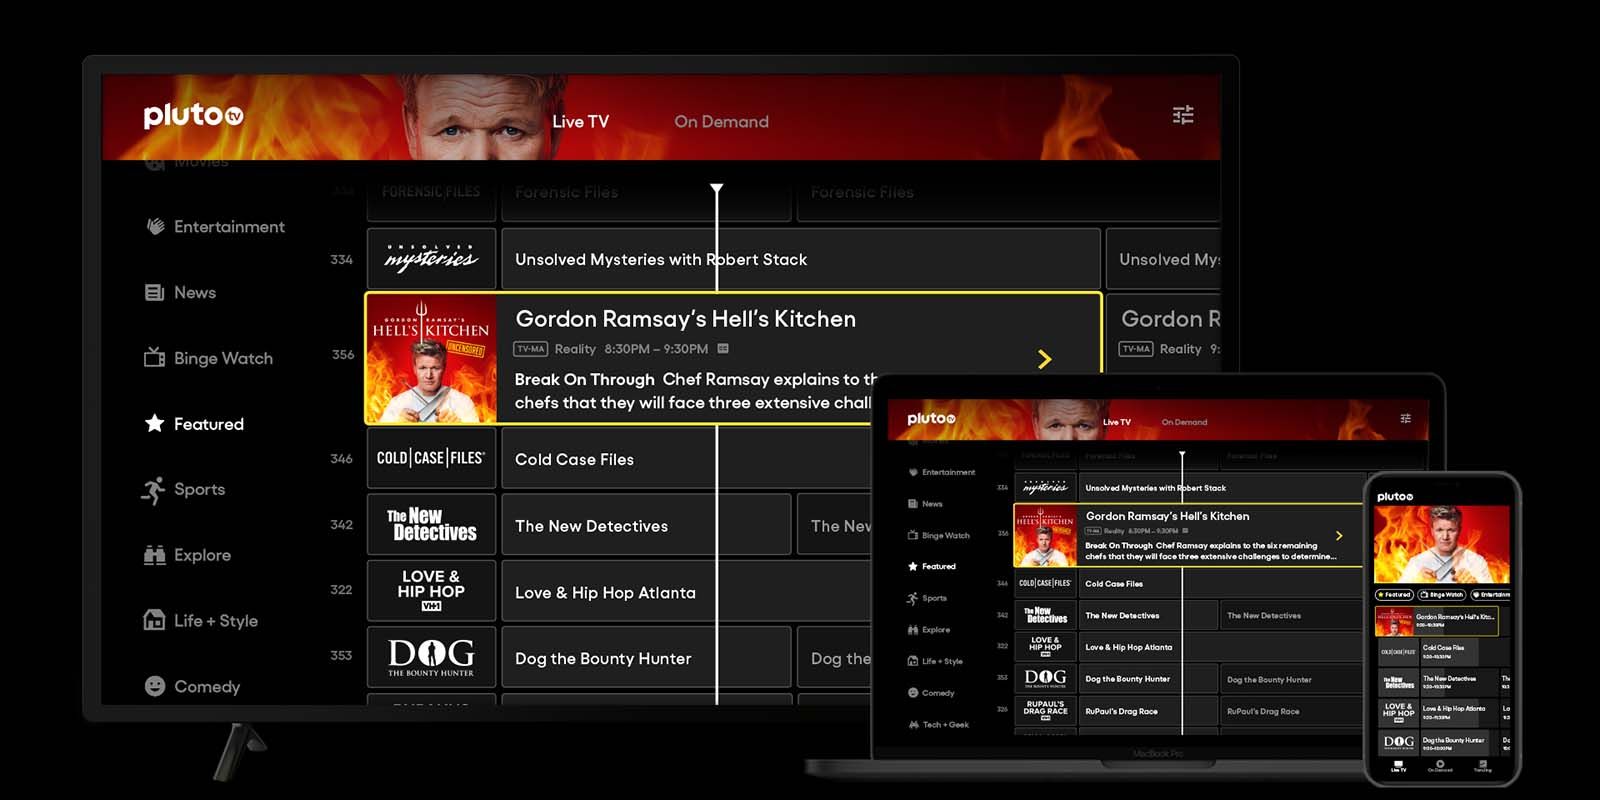
Task: Select News category on the TV sidebar
Action: [181, 293]
